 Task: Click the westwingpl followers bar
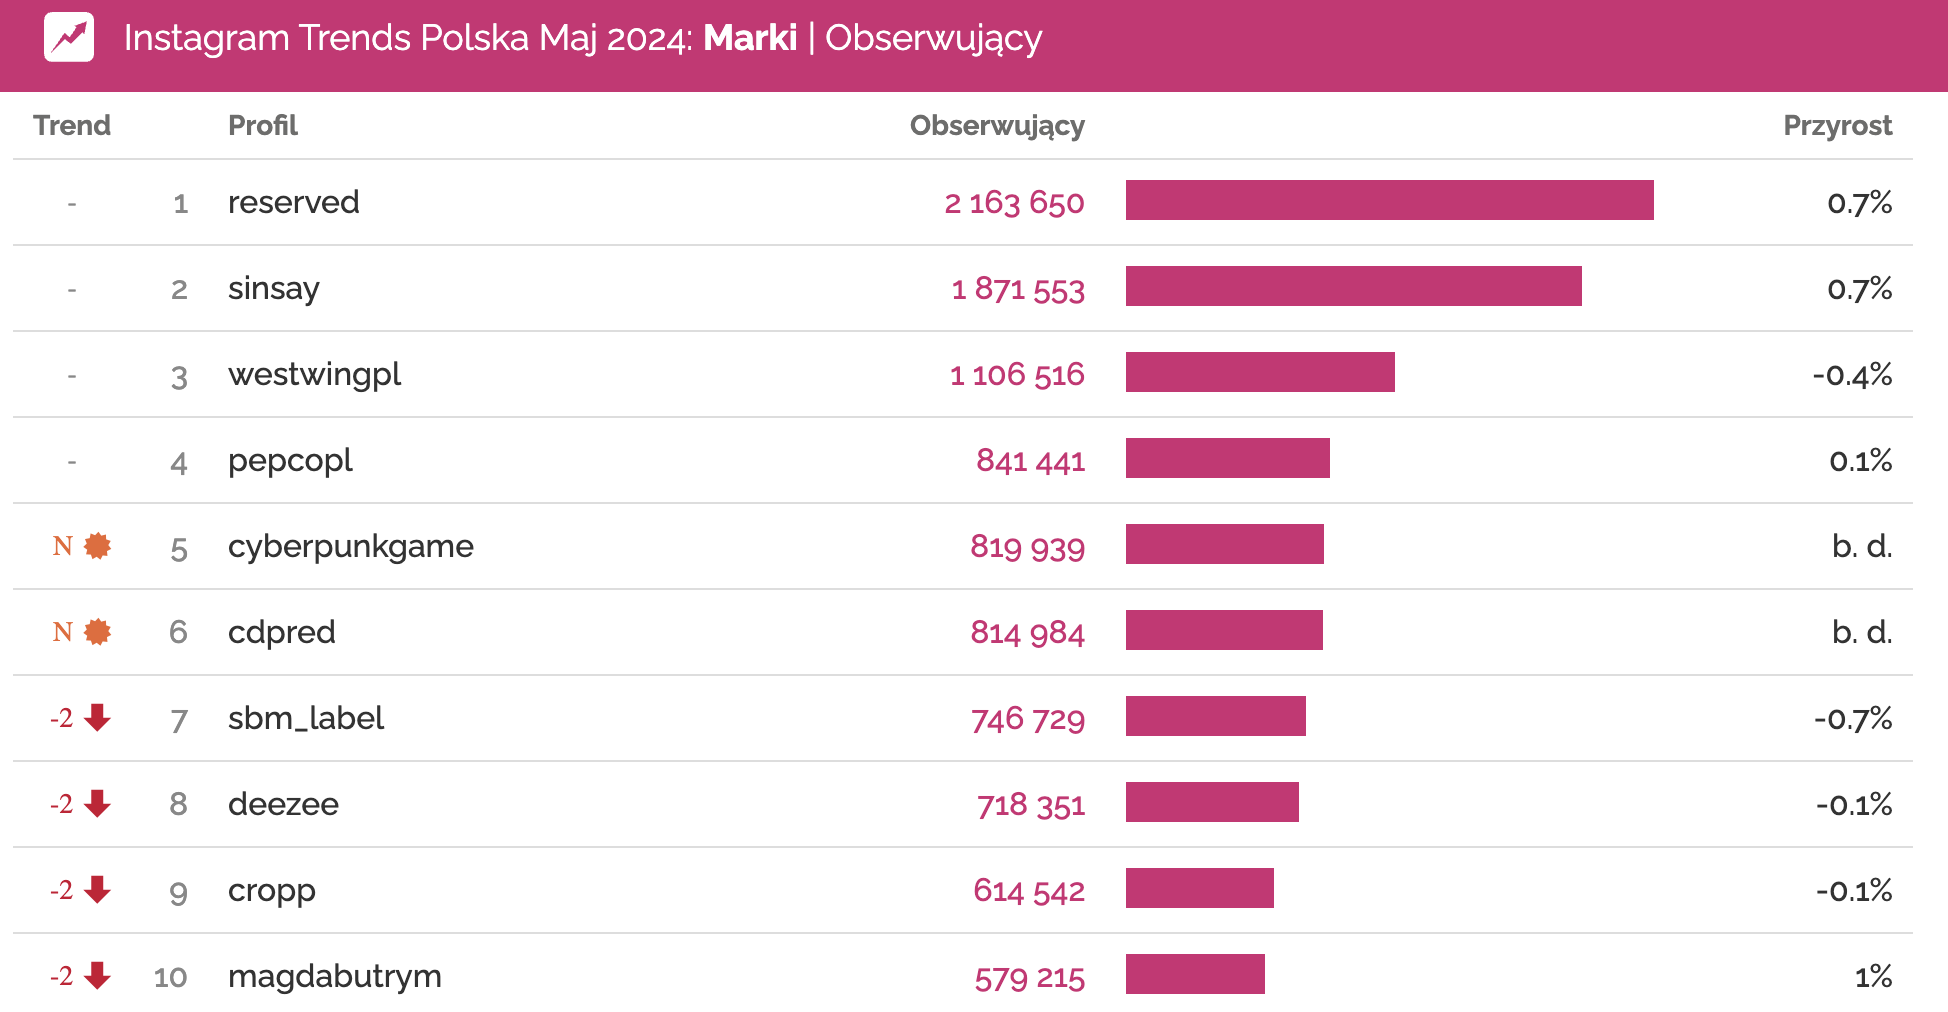coord(1260,372)
